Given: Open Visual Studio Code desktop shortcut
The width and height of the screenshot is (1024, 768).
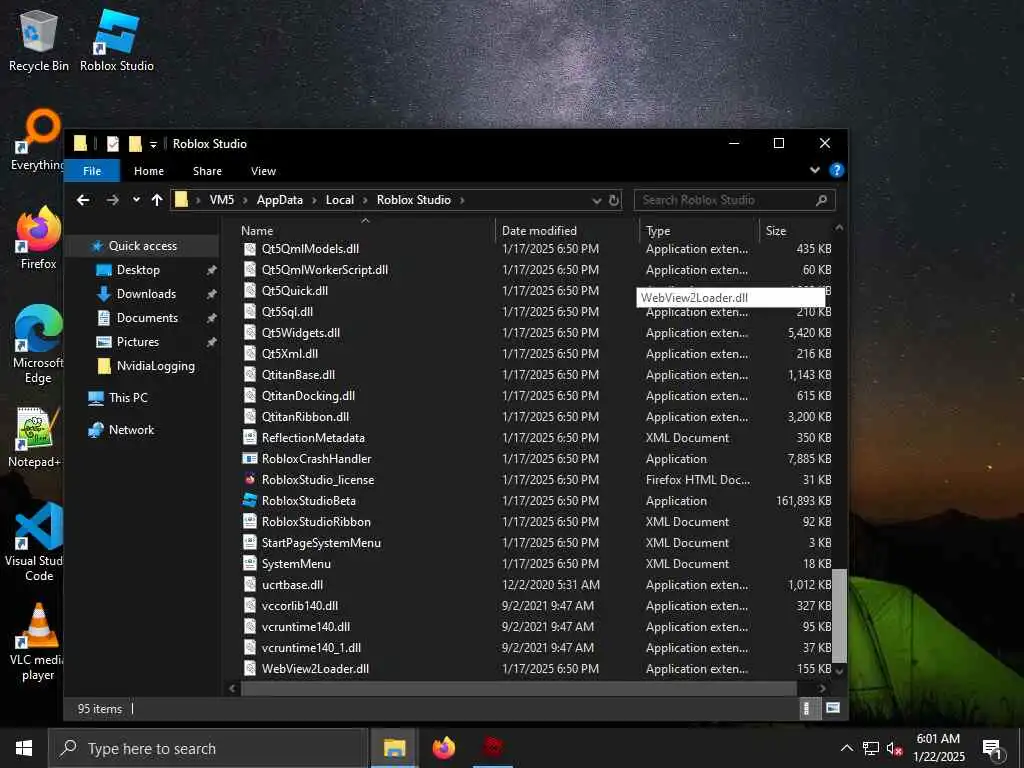Looking at the screenshot, I should pyautogui.click(x=35, y=542).
